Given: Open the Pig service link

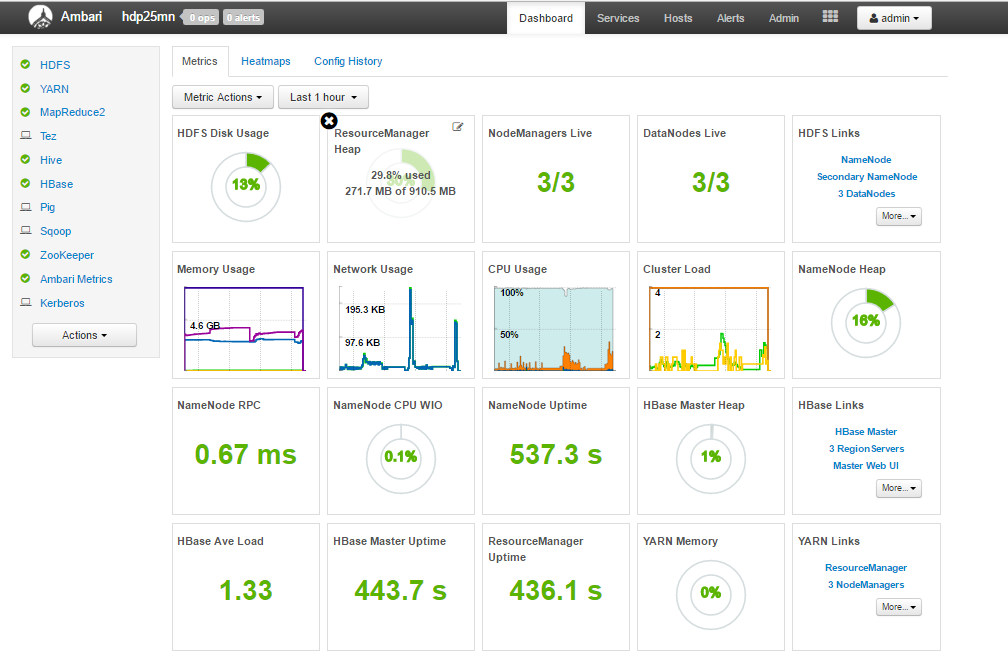Looking at the screenshot, I should [48, 207].
